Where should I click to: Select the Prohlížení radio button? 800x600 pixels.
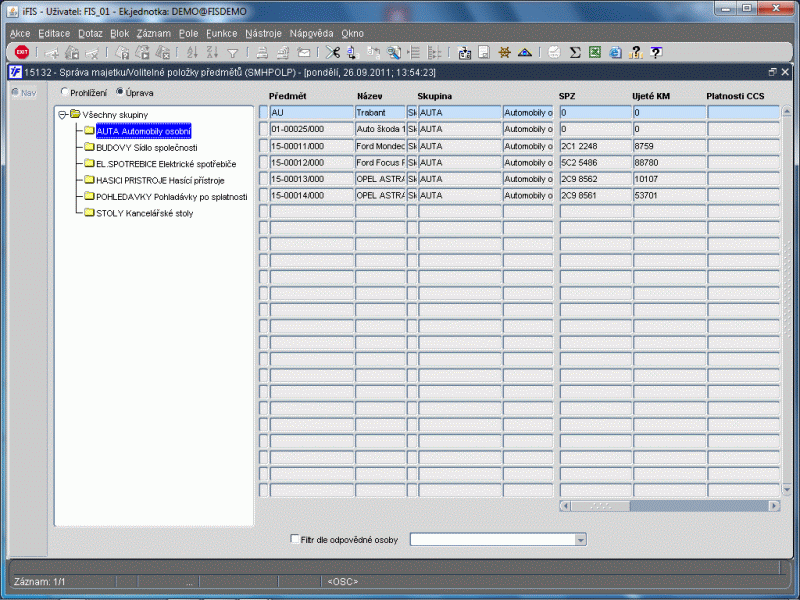66,93
